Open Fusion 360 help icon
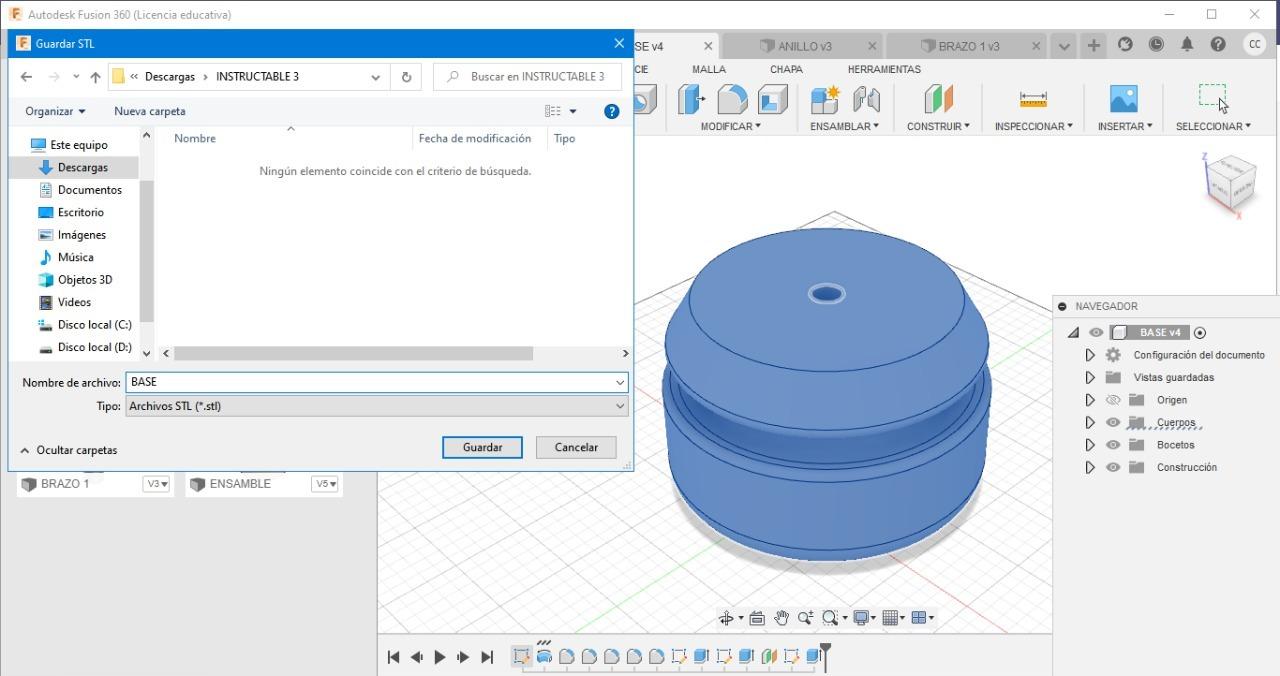1280x676 pixels. (1218, 45)
